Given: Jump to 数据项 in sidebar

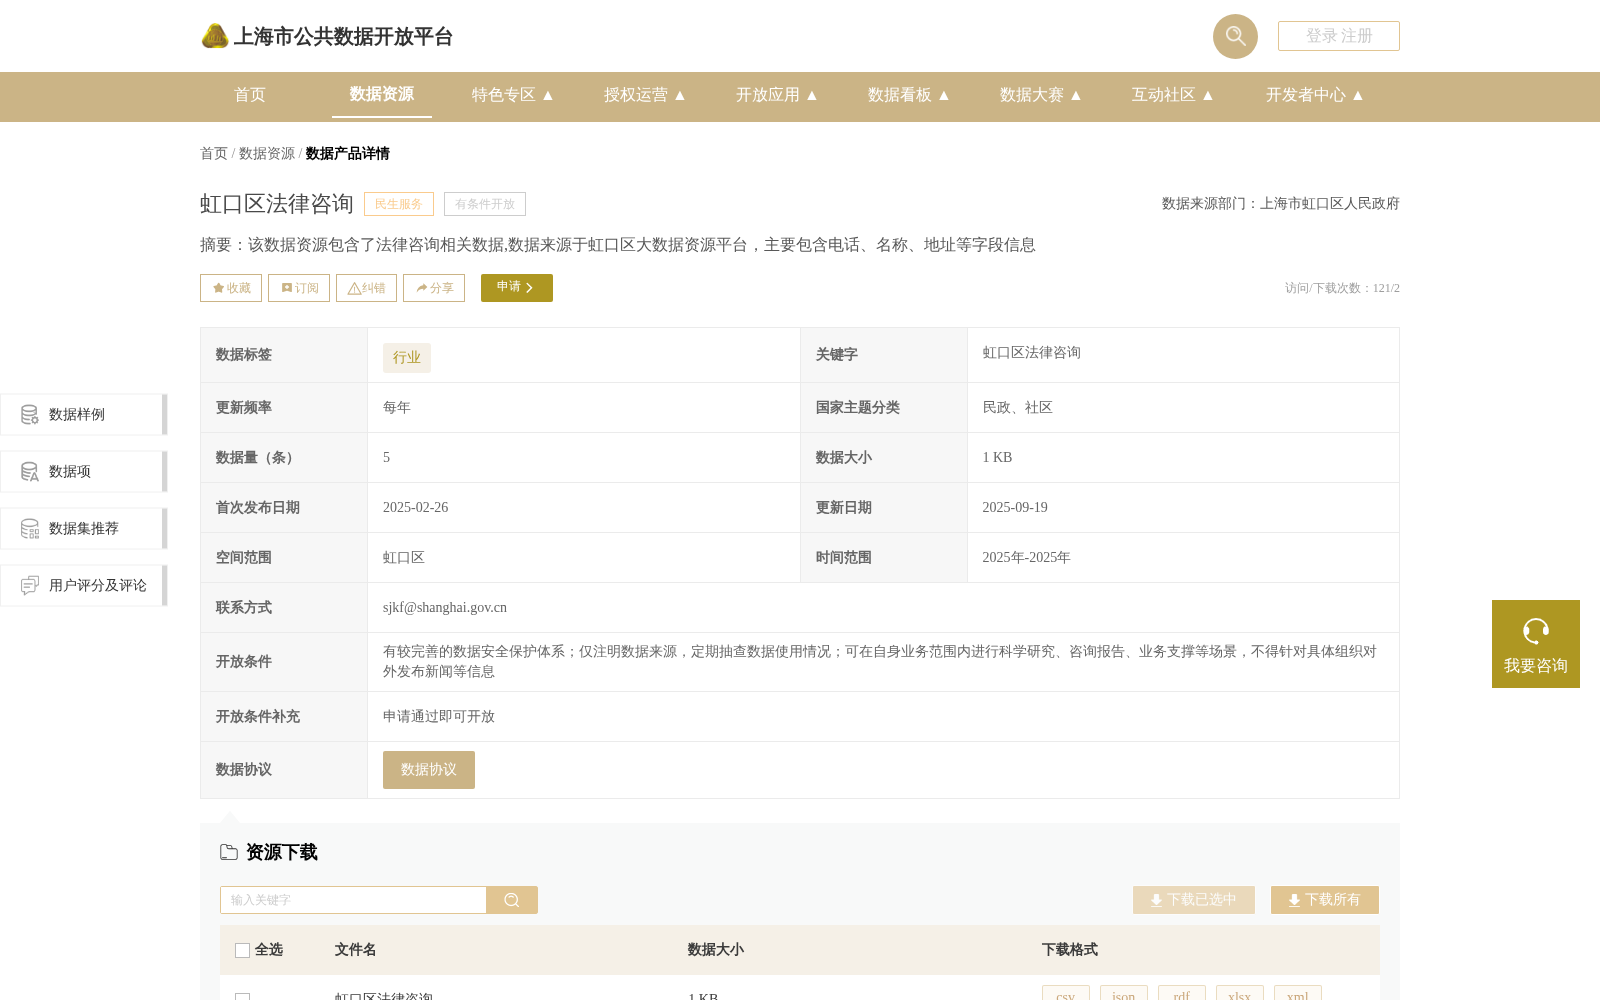Looking at the screenshot, I should 84,472.
